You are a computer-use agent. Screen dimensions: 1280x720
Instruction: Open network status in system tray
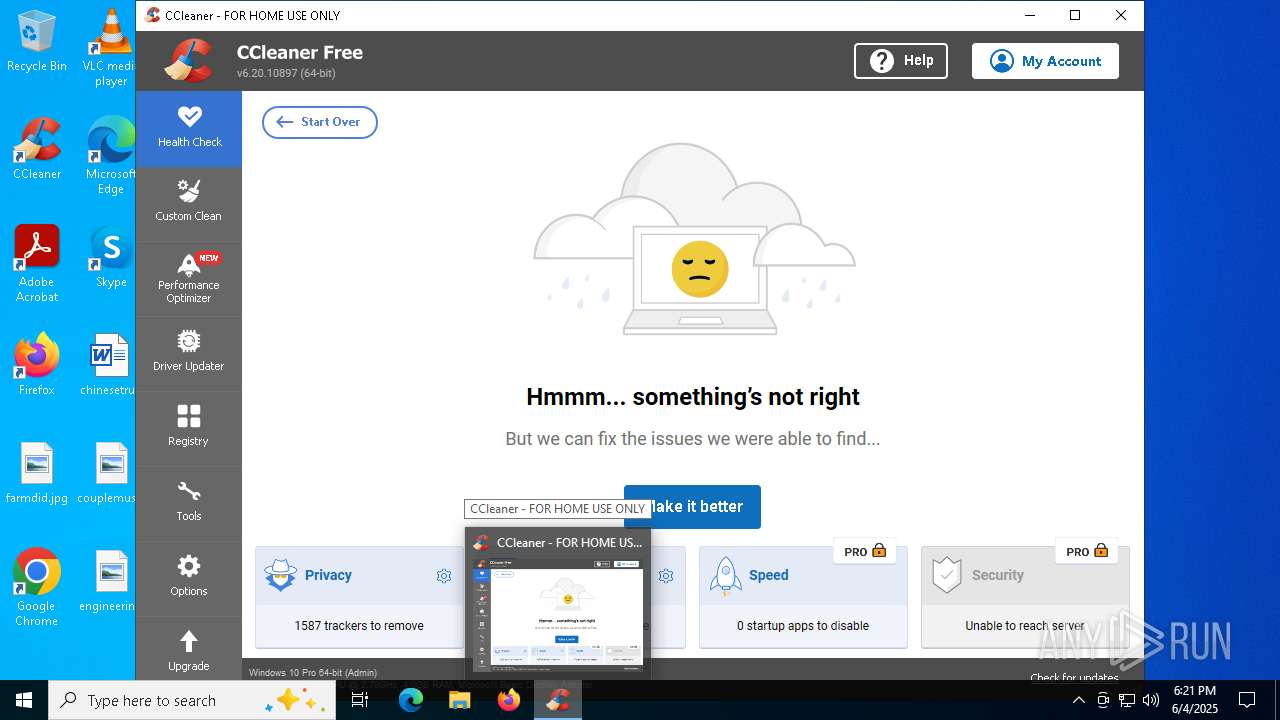pos(1127,700)
